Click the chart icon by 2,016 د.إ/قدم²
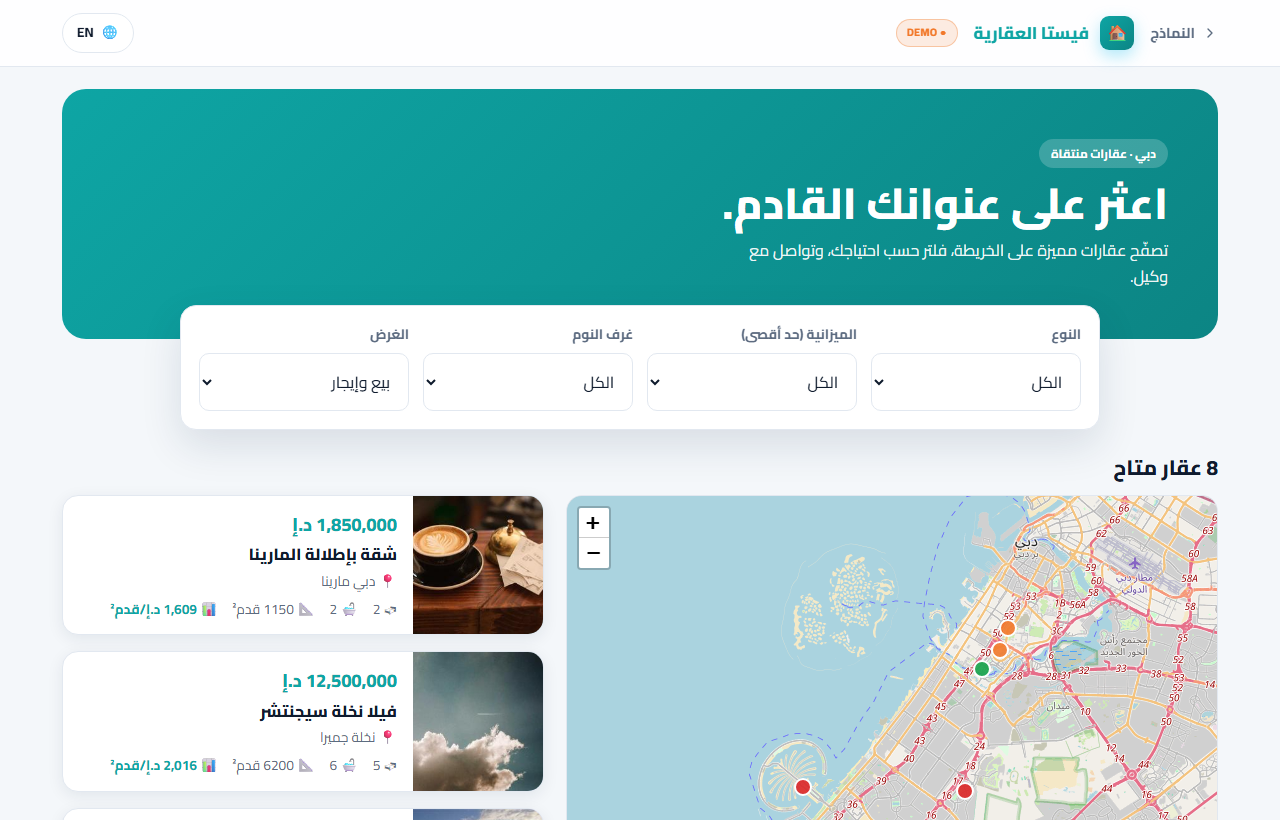This screenshot has height=820, width=1280. (209, 766)
